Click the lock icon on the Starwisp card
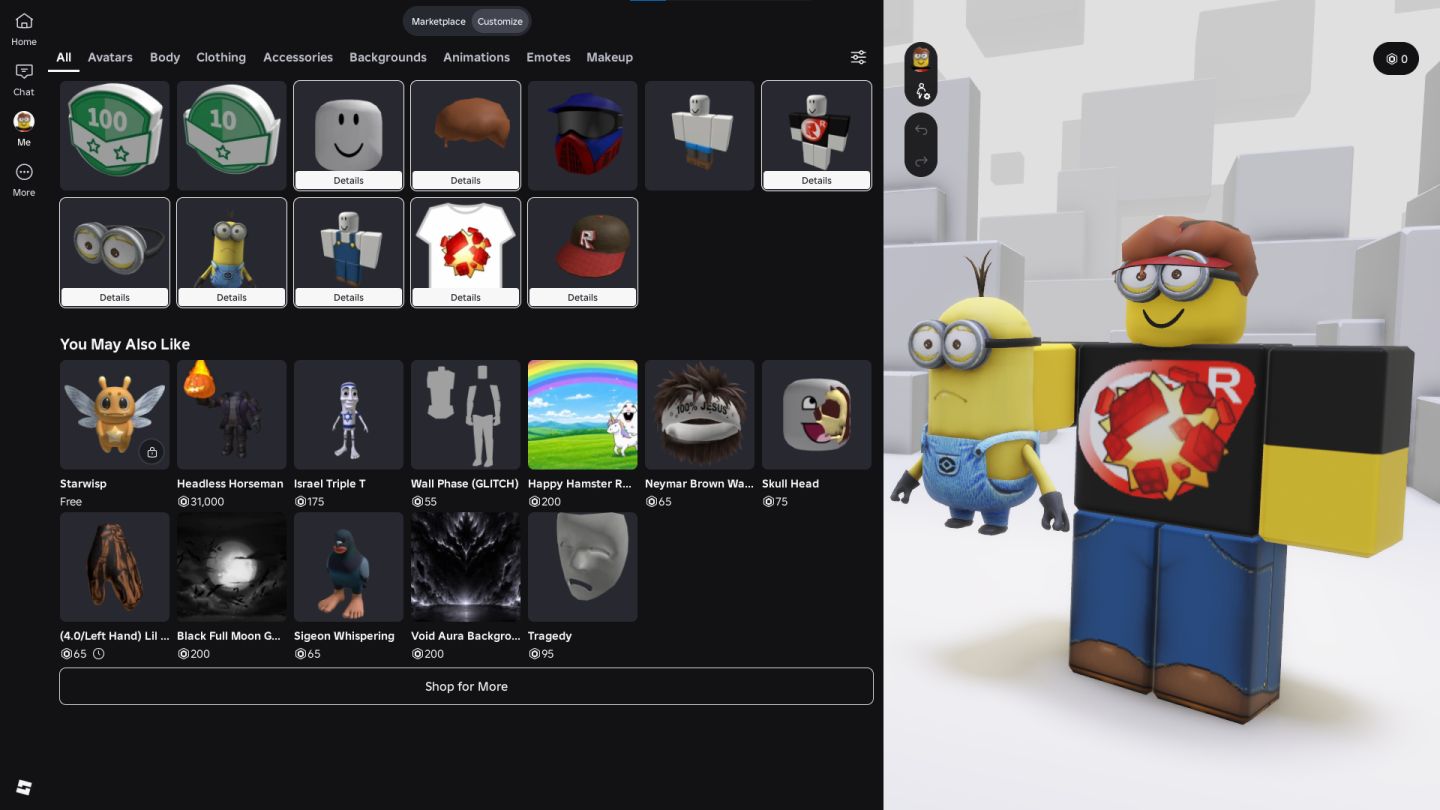 click(x=151, y=452)
